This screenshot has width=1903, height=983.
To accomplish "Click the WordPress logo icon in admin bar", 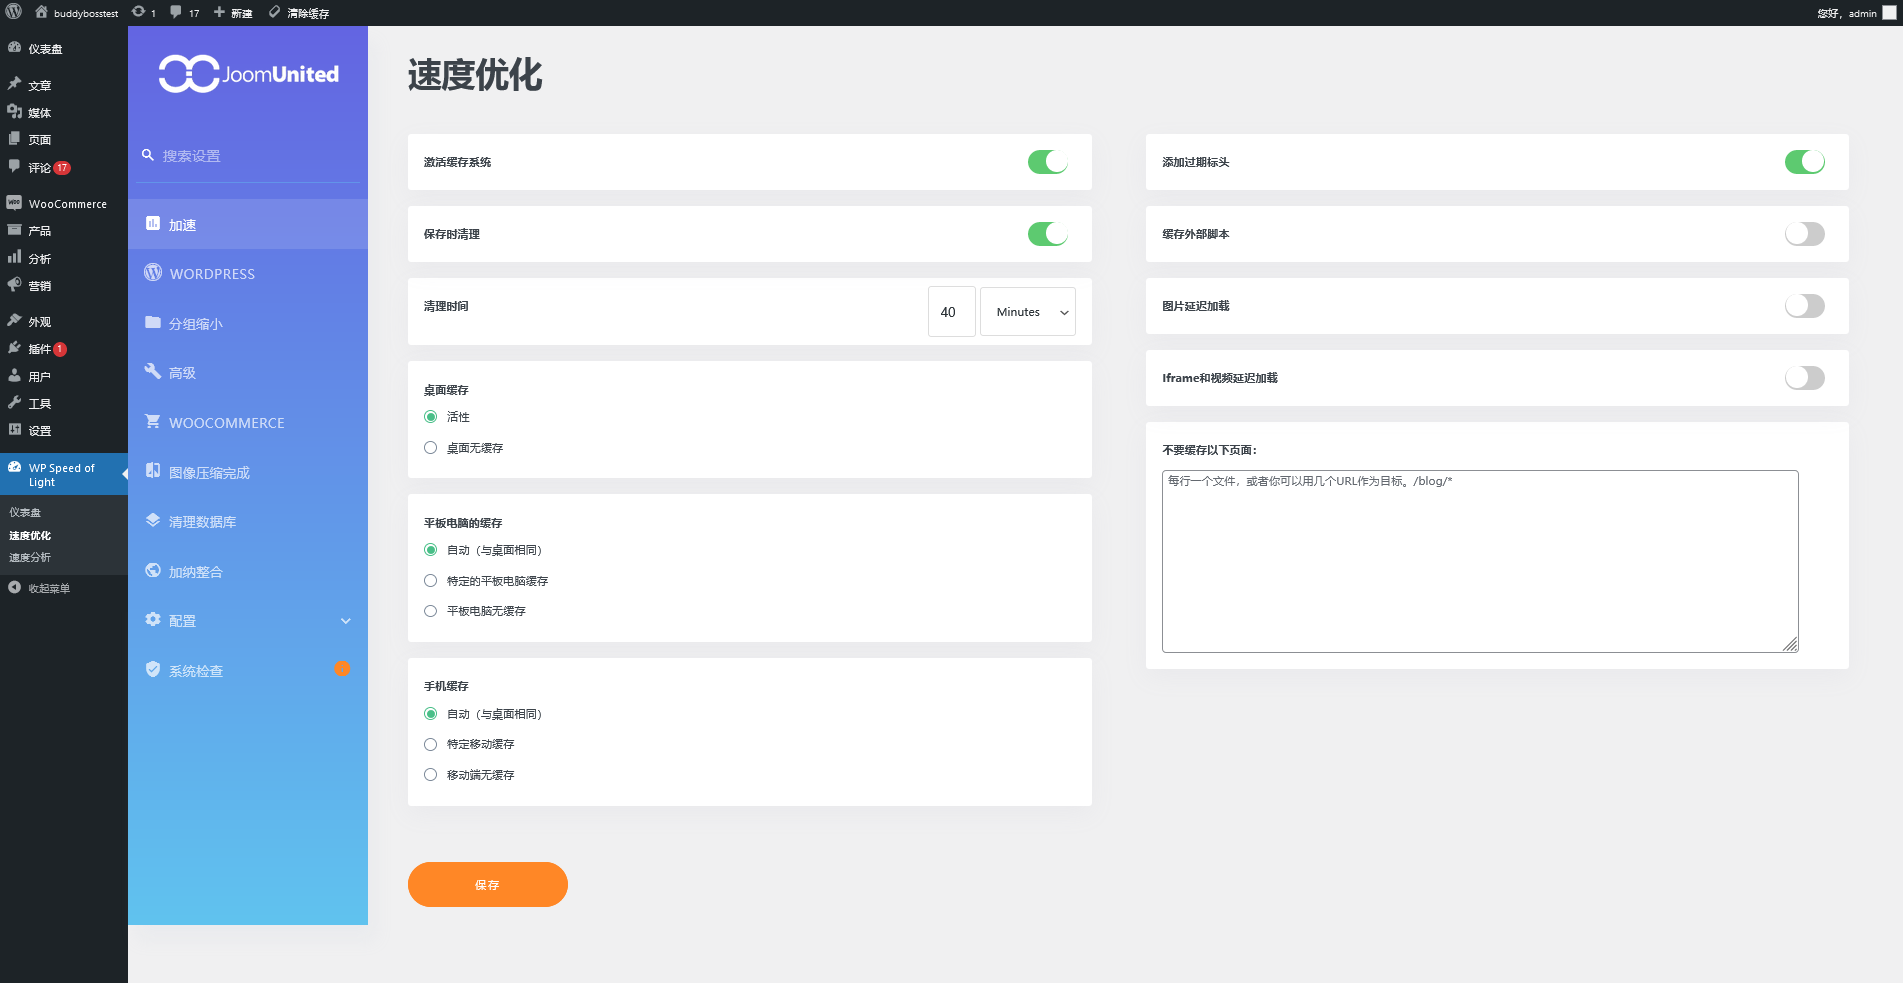I will coord(14,12).
